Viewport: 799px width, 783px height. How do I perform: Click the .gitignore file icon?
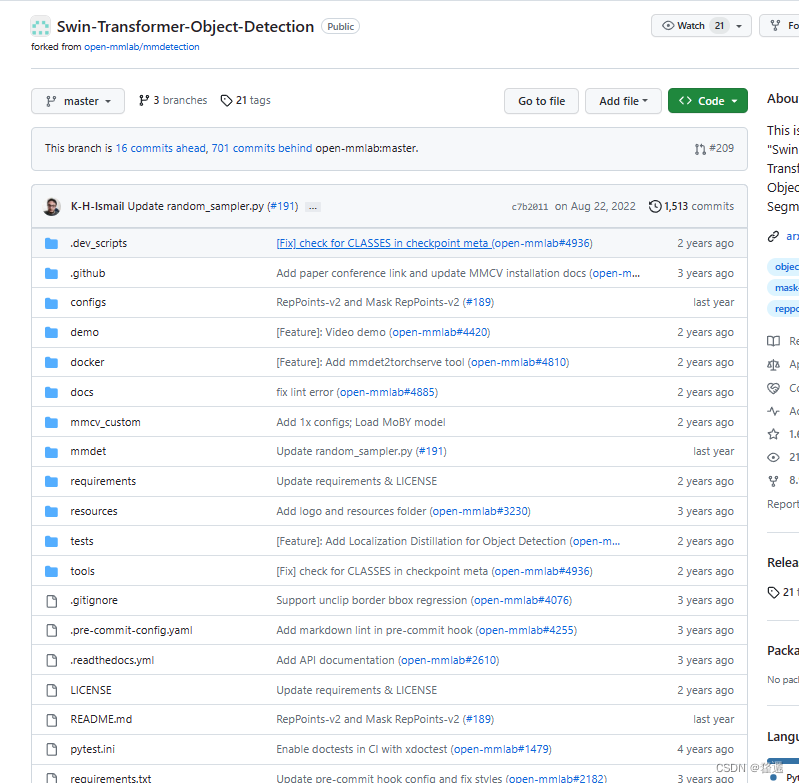51,601
